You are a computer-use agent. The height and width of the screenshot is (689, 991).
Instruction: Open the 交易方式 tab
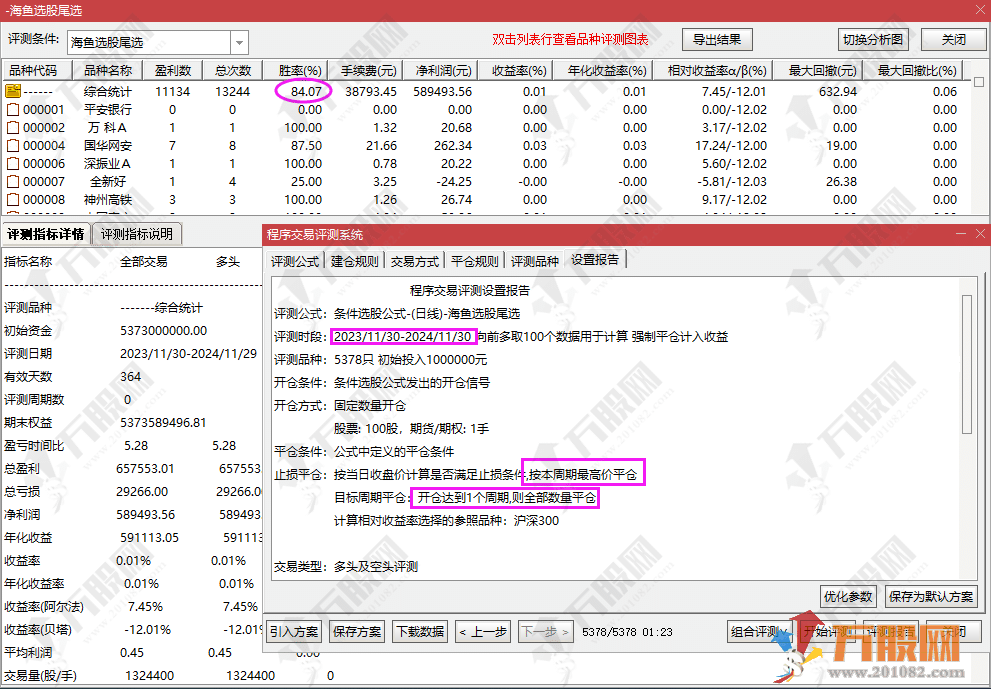[x=415, y=261]
